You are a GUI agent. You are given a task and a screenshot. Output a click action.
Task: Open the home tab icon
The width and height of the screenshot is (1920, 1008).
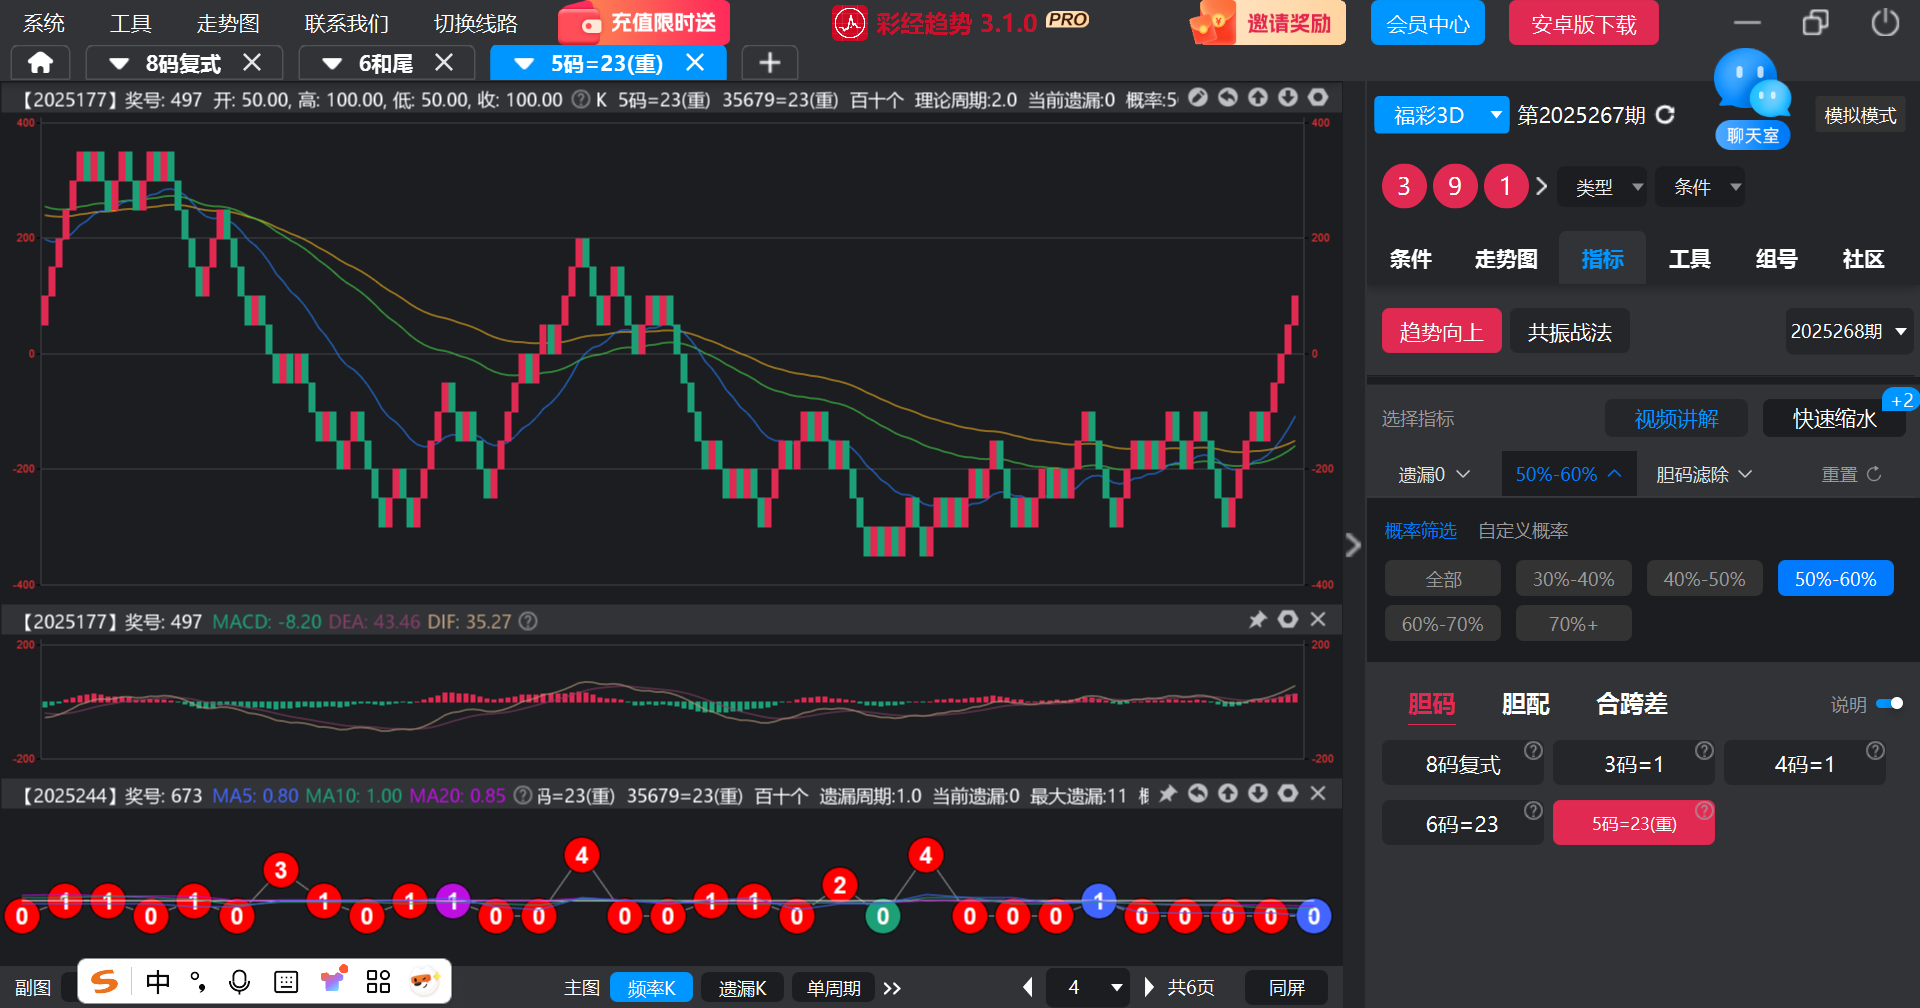tap(40, 63)
